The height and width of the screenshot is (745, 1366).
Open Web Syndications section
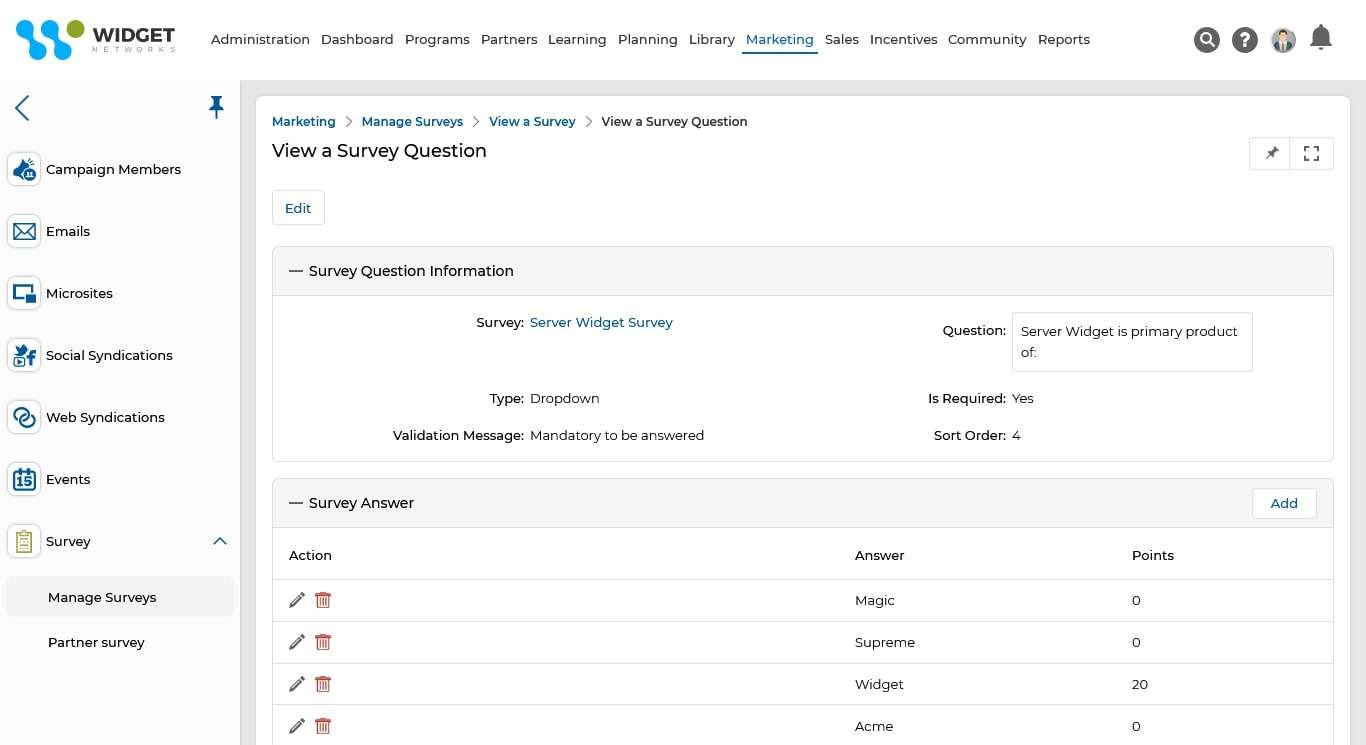click(23, 417)
